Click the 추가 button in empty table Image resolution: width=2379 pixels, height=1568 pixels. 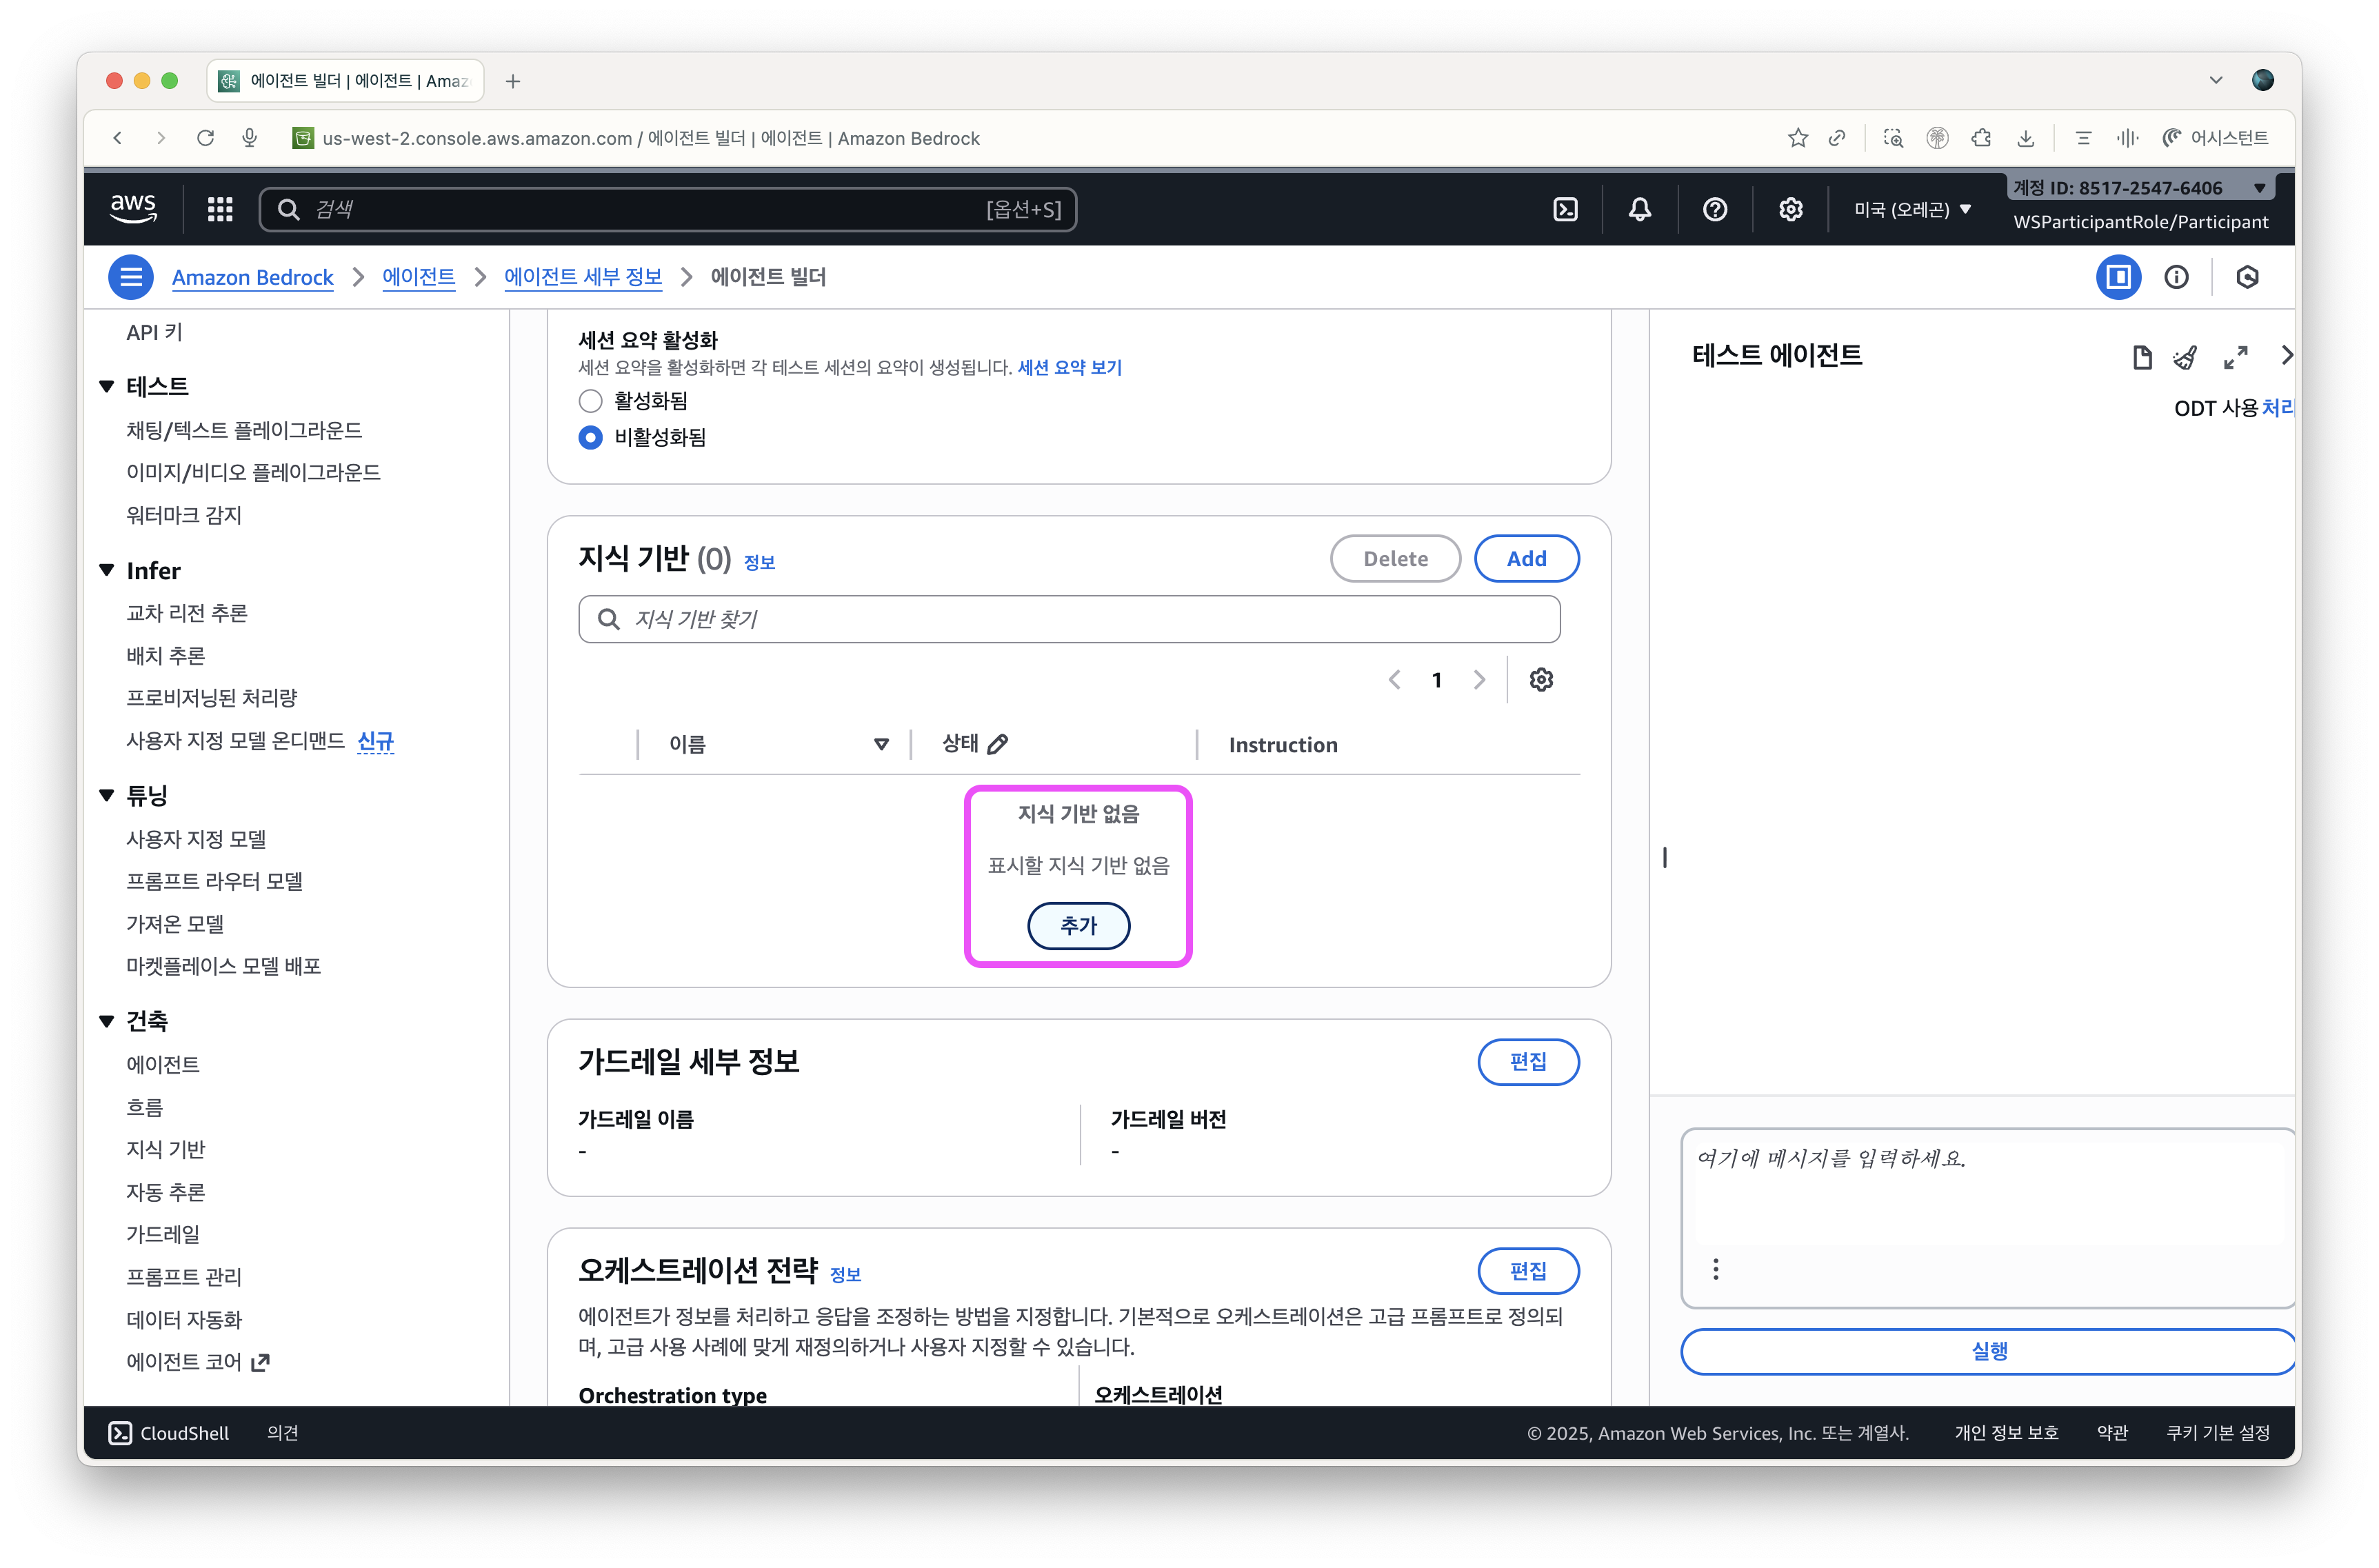pos(1078,926)
